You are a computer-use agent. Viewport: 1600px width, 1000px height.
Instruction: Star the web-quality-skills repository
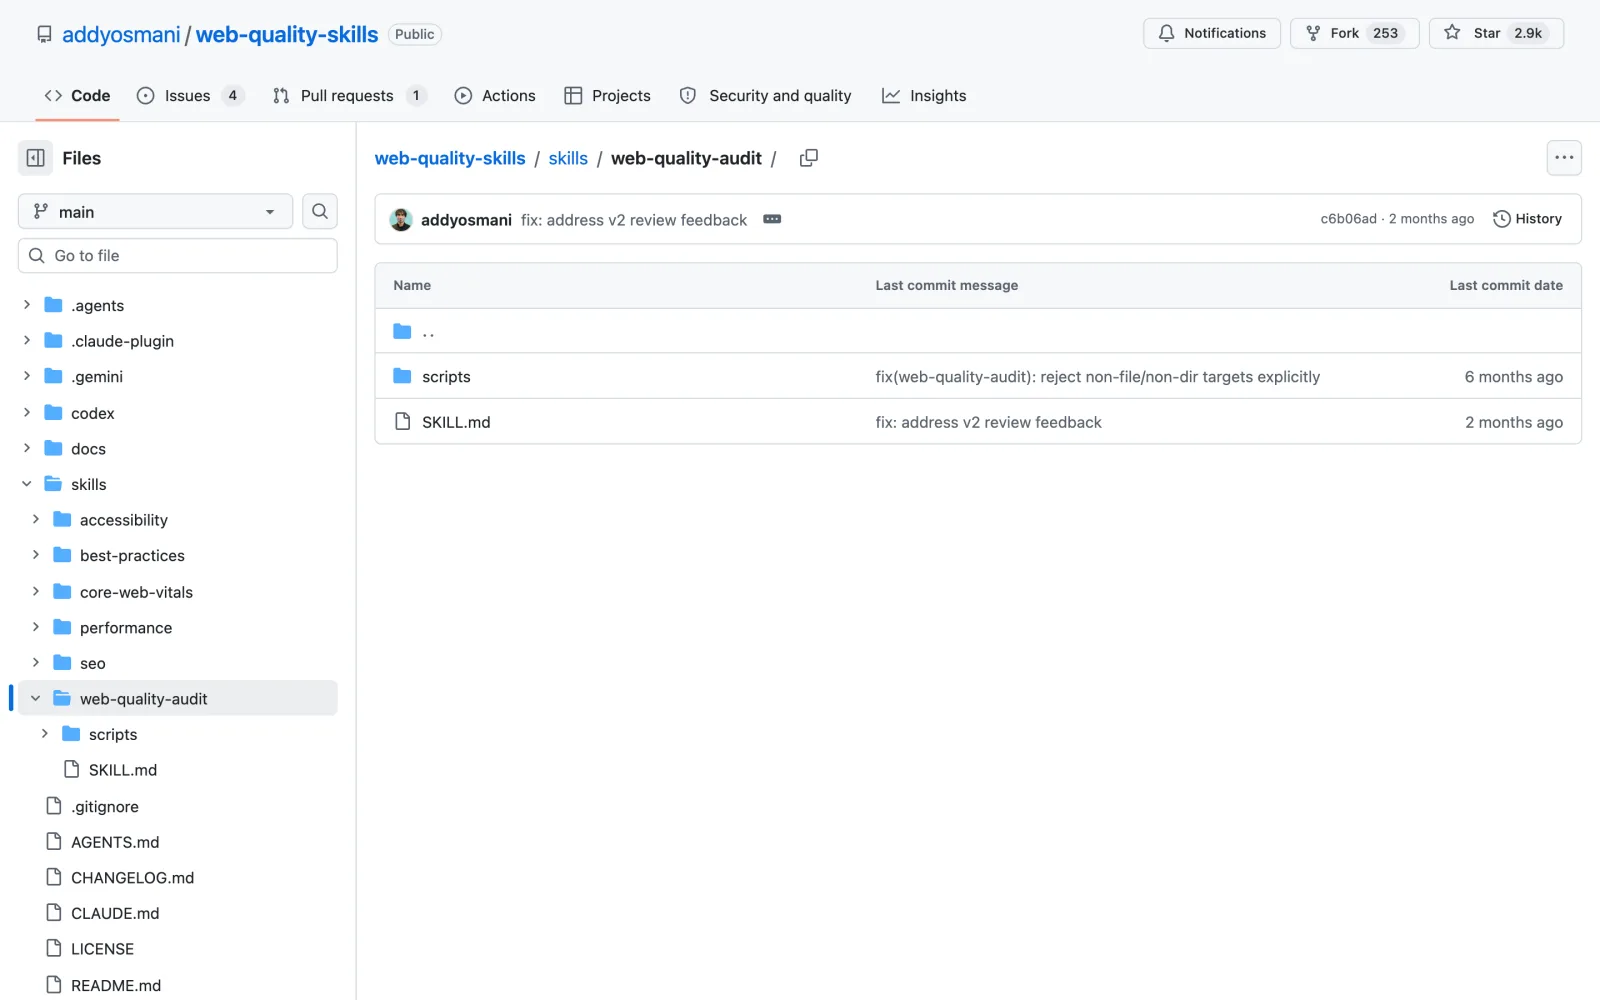(1496, 33)
